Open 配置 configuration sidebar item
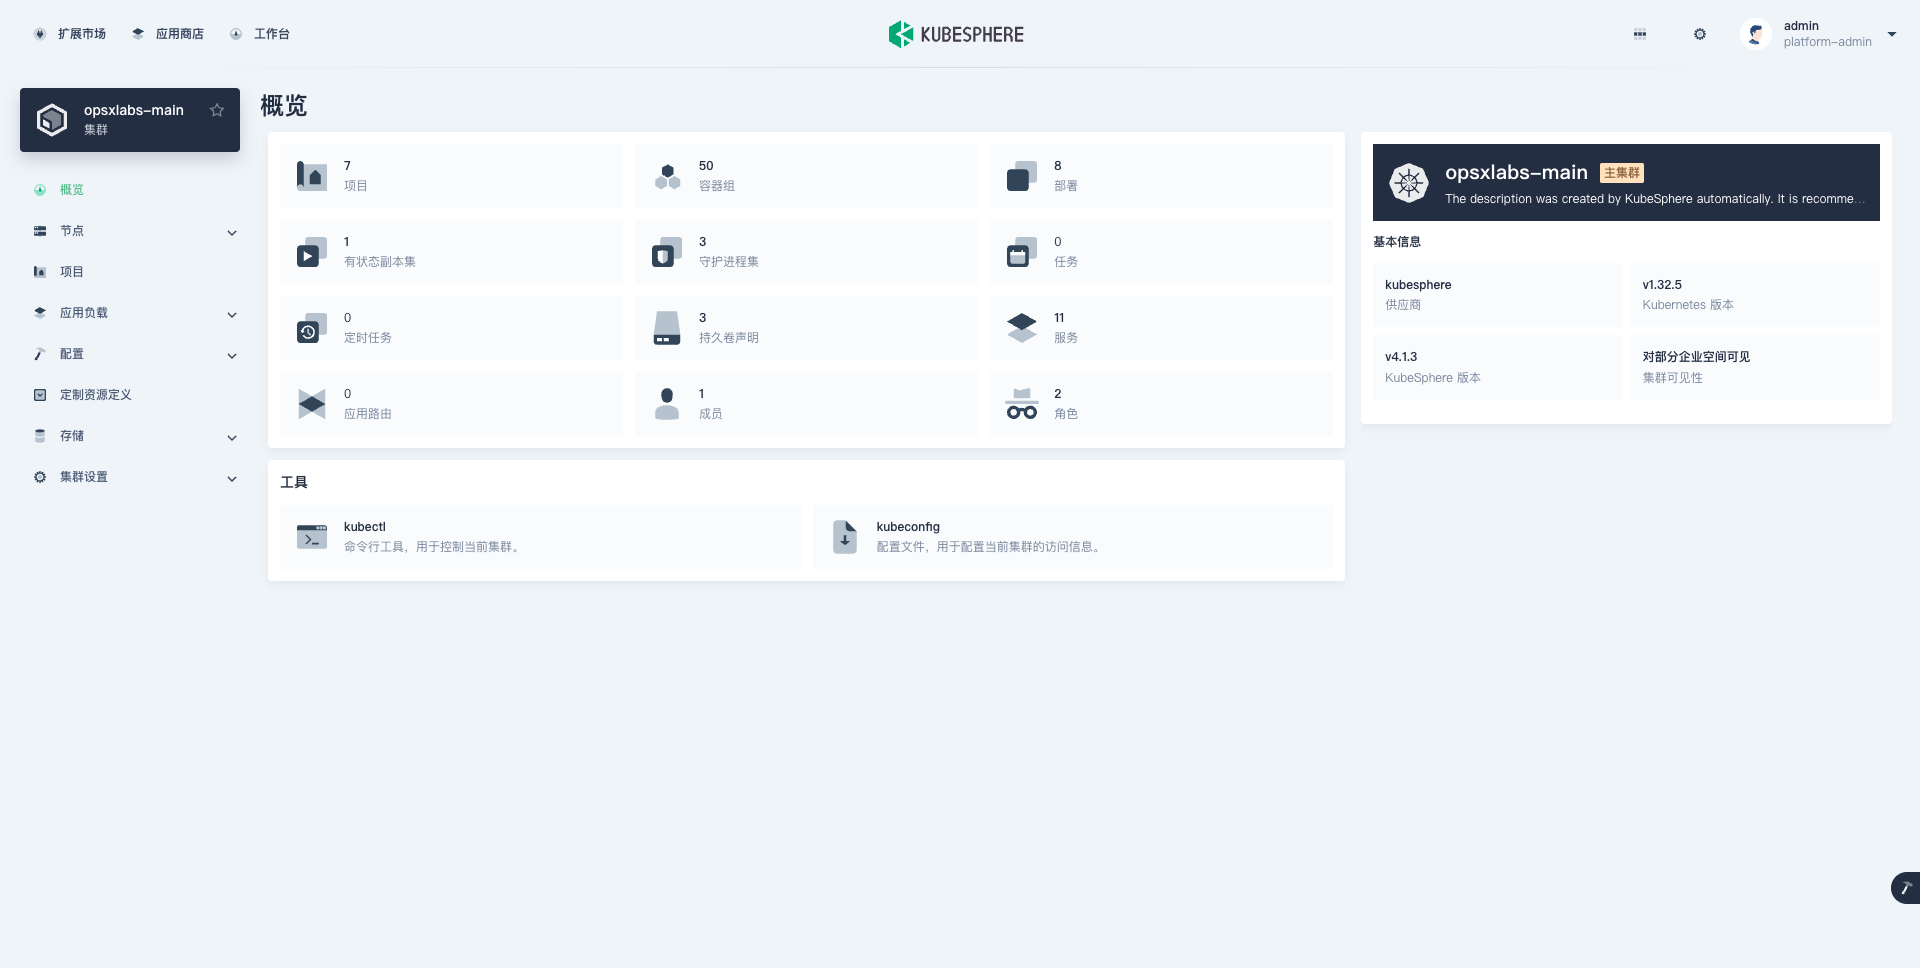The height and width of the screenshot is (968, 1920). pos(72,354)
